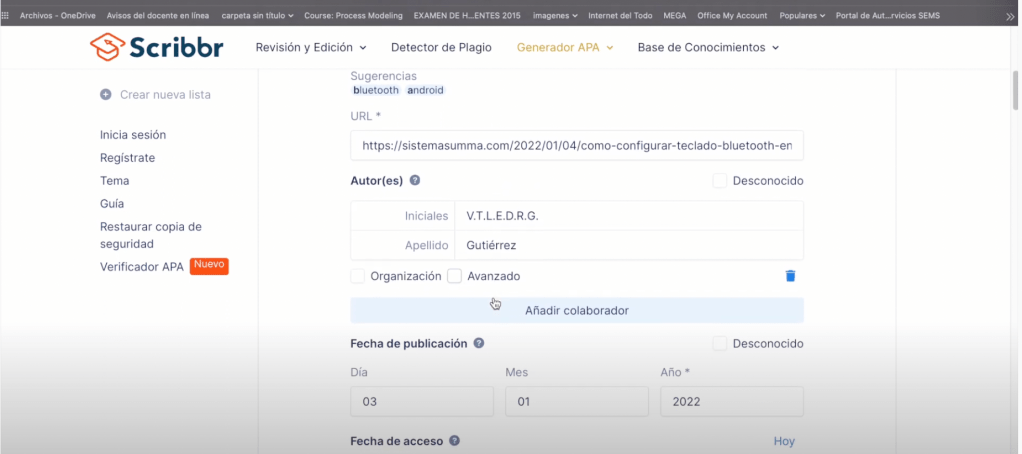The height and width of the screenshot is (454, 1022).
Task: Open the Detector de Plagio page
Action: (x=441, y=47)
